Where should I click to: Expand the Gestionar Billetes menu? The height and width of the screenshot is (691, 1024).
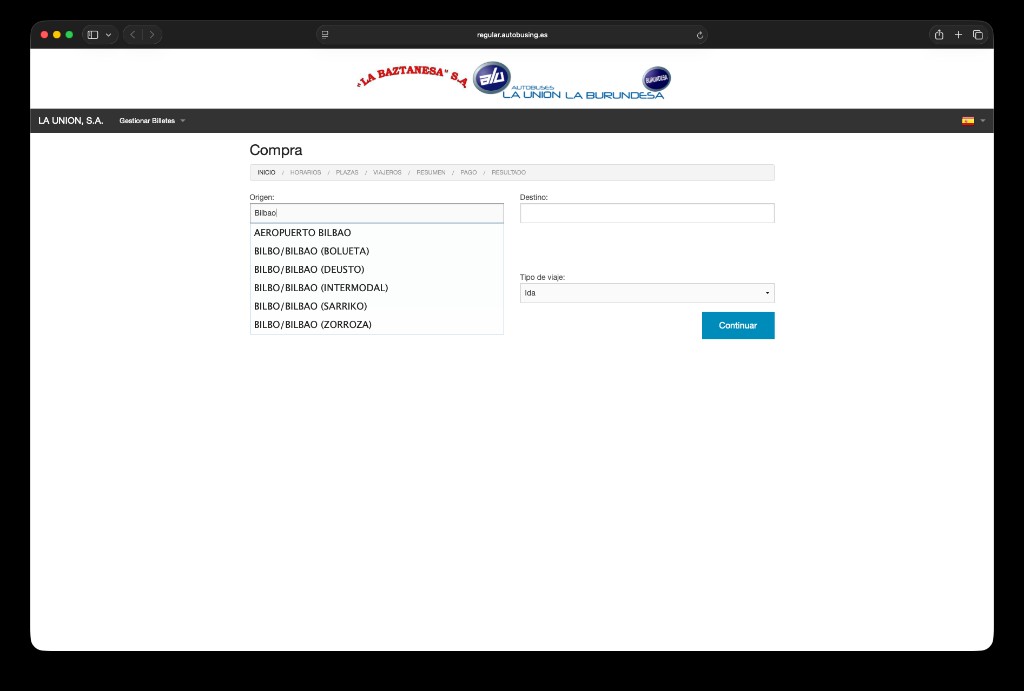click(152, 121)
